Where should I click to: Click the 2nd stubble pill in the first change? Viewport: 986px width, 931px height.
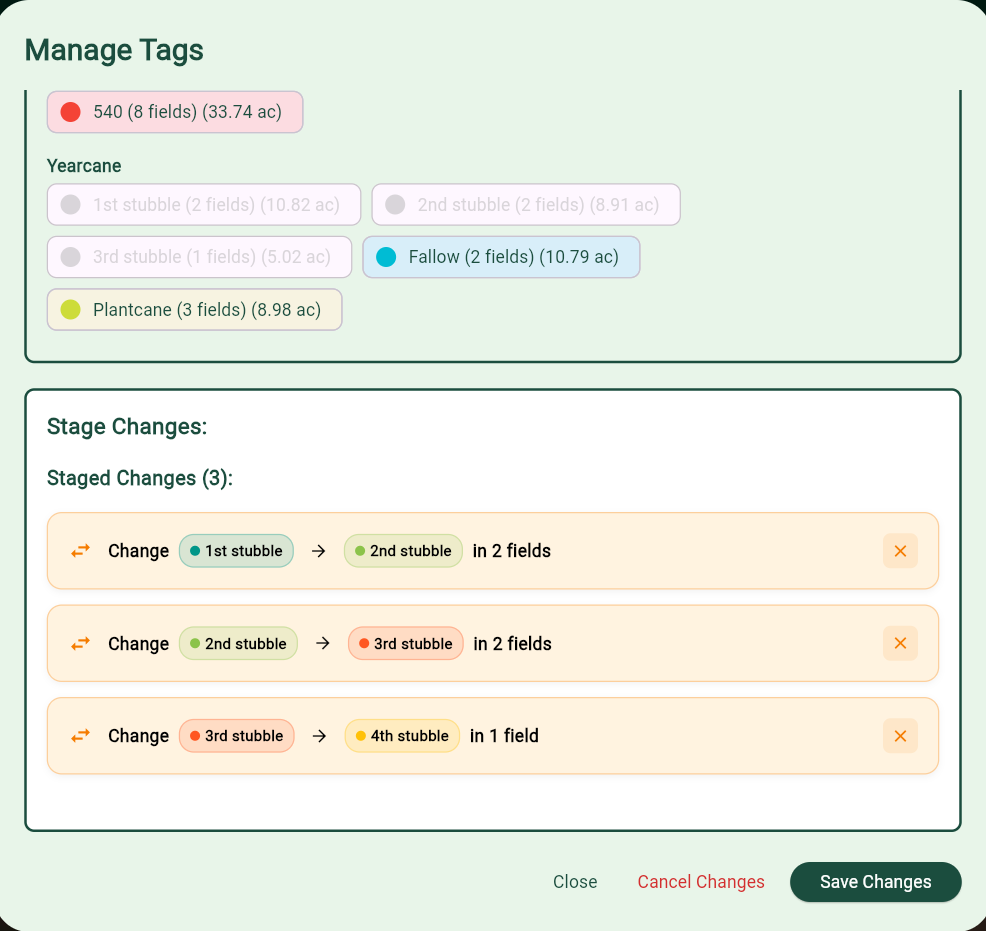pos(403,550)
